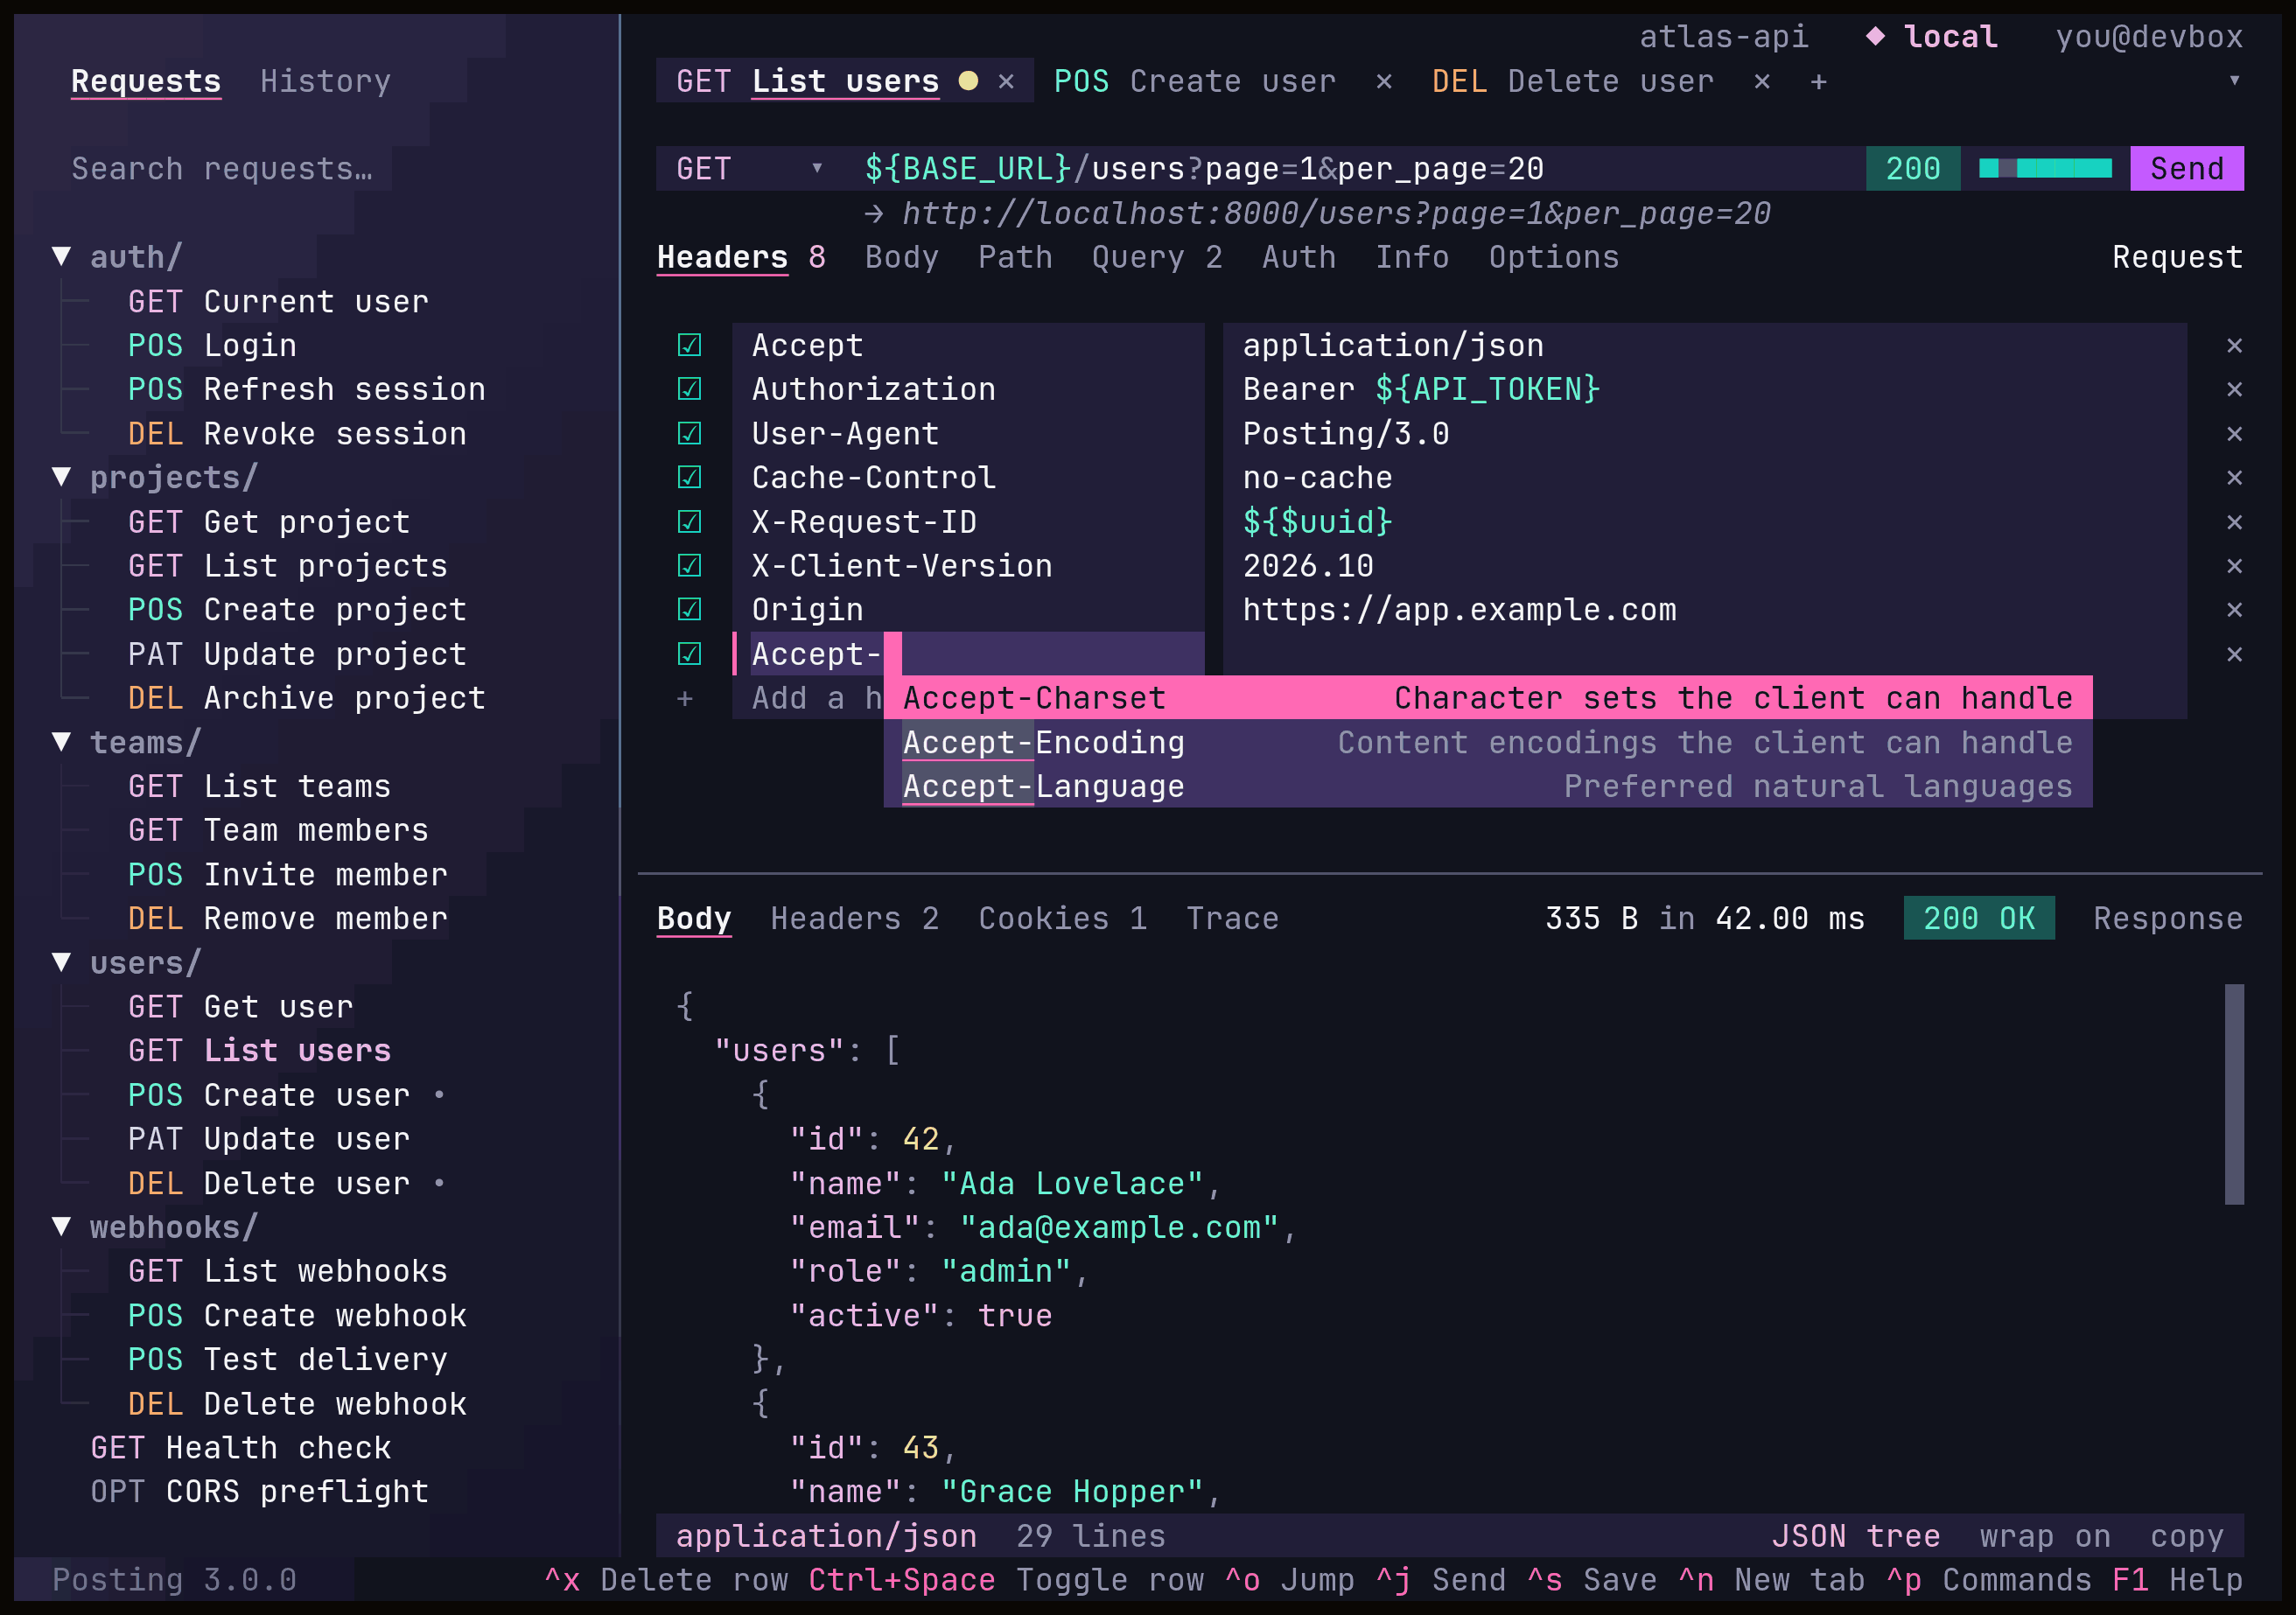2296x1615 pixels.
Task: Remove the User-Agent header row
Action: click(2234, 434)
